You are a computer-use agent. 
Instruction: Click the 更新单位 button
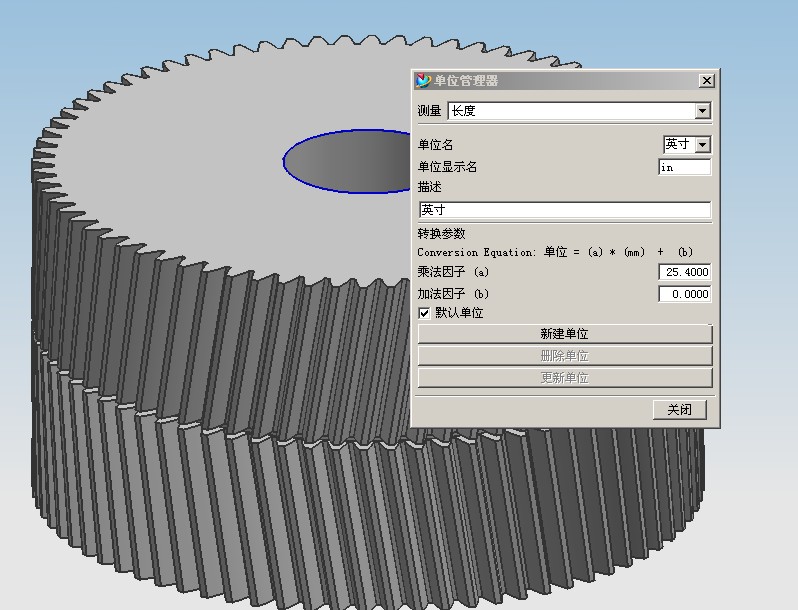point(565,378)
